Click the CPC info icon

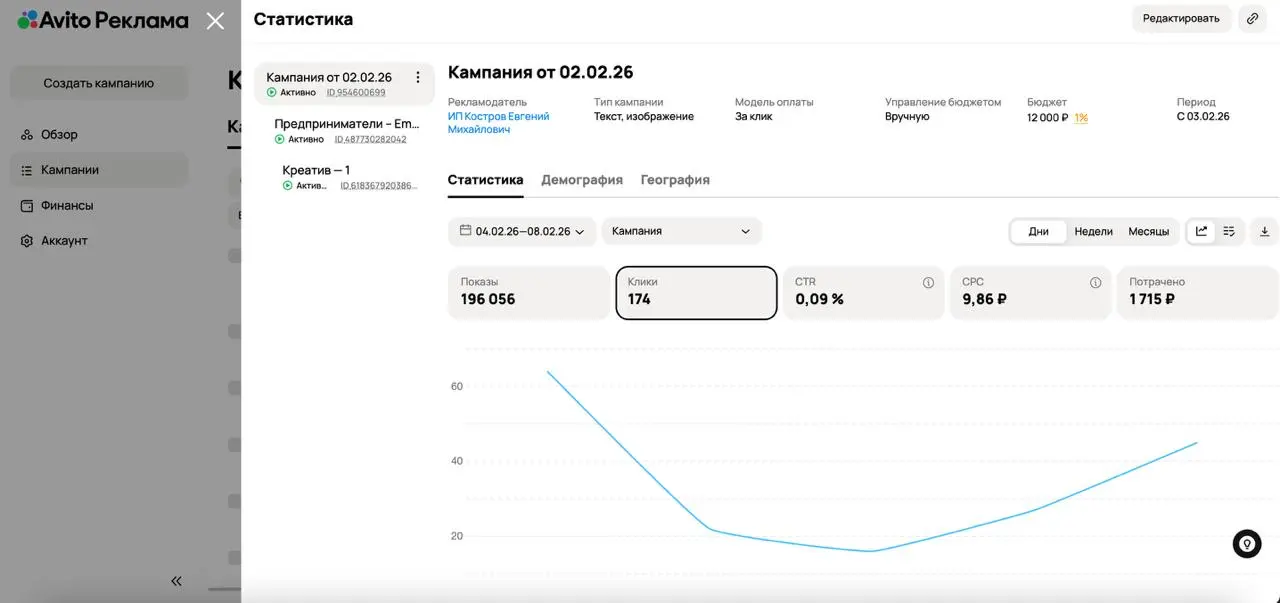[1095, 283]
